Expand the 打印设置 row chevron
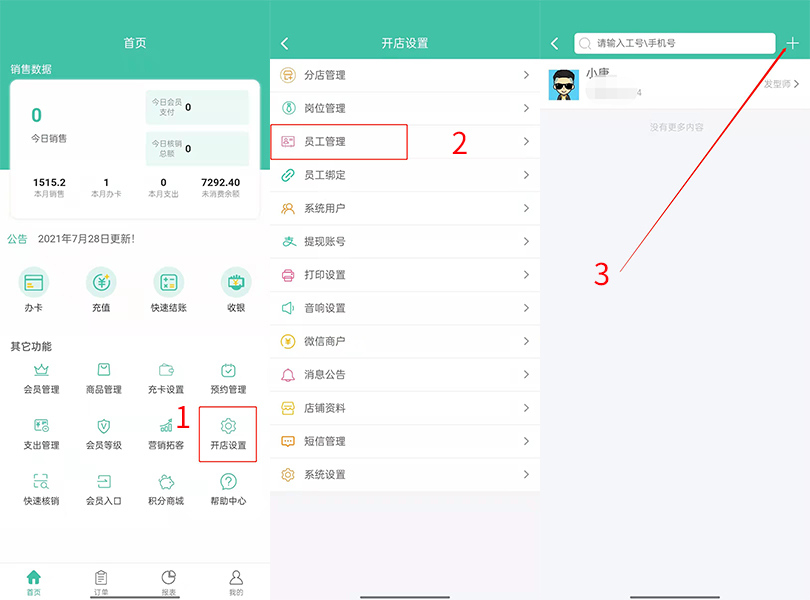This screenshot has height=600, width=810. (x=526, y=275)
